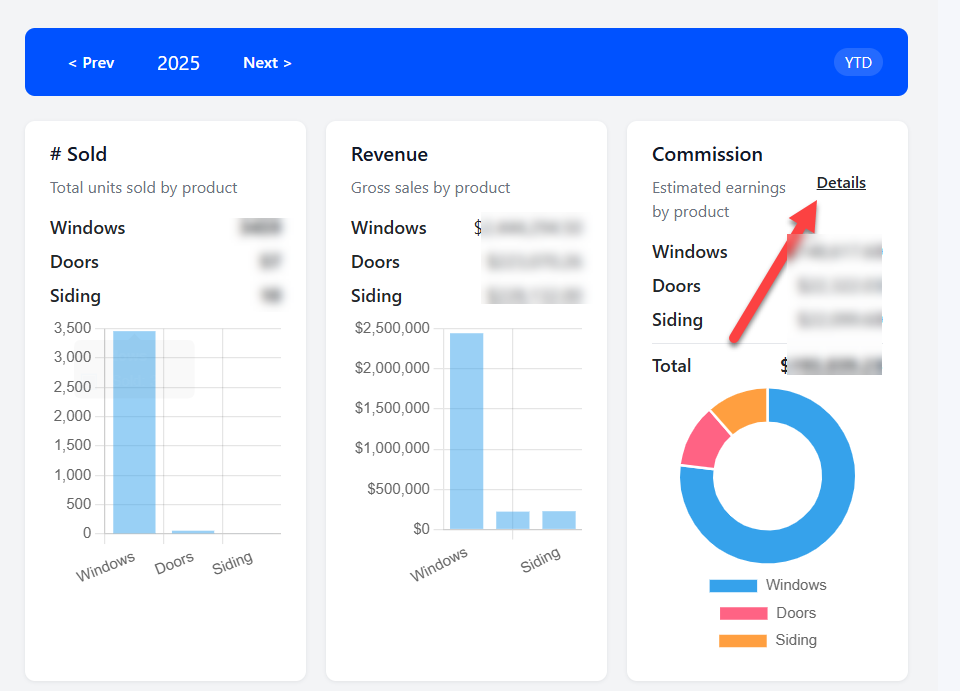
Task: Select the 'Revenue' card heading
Action: click(389, 154)
